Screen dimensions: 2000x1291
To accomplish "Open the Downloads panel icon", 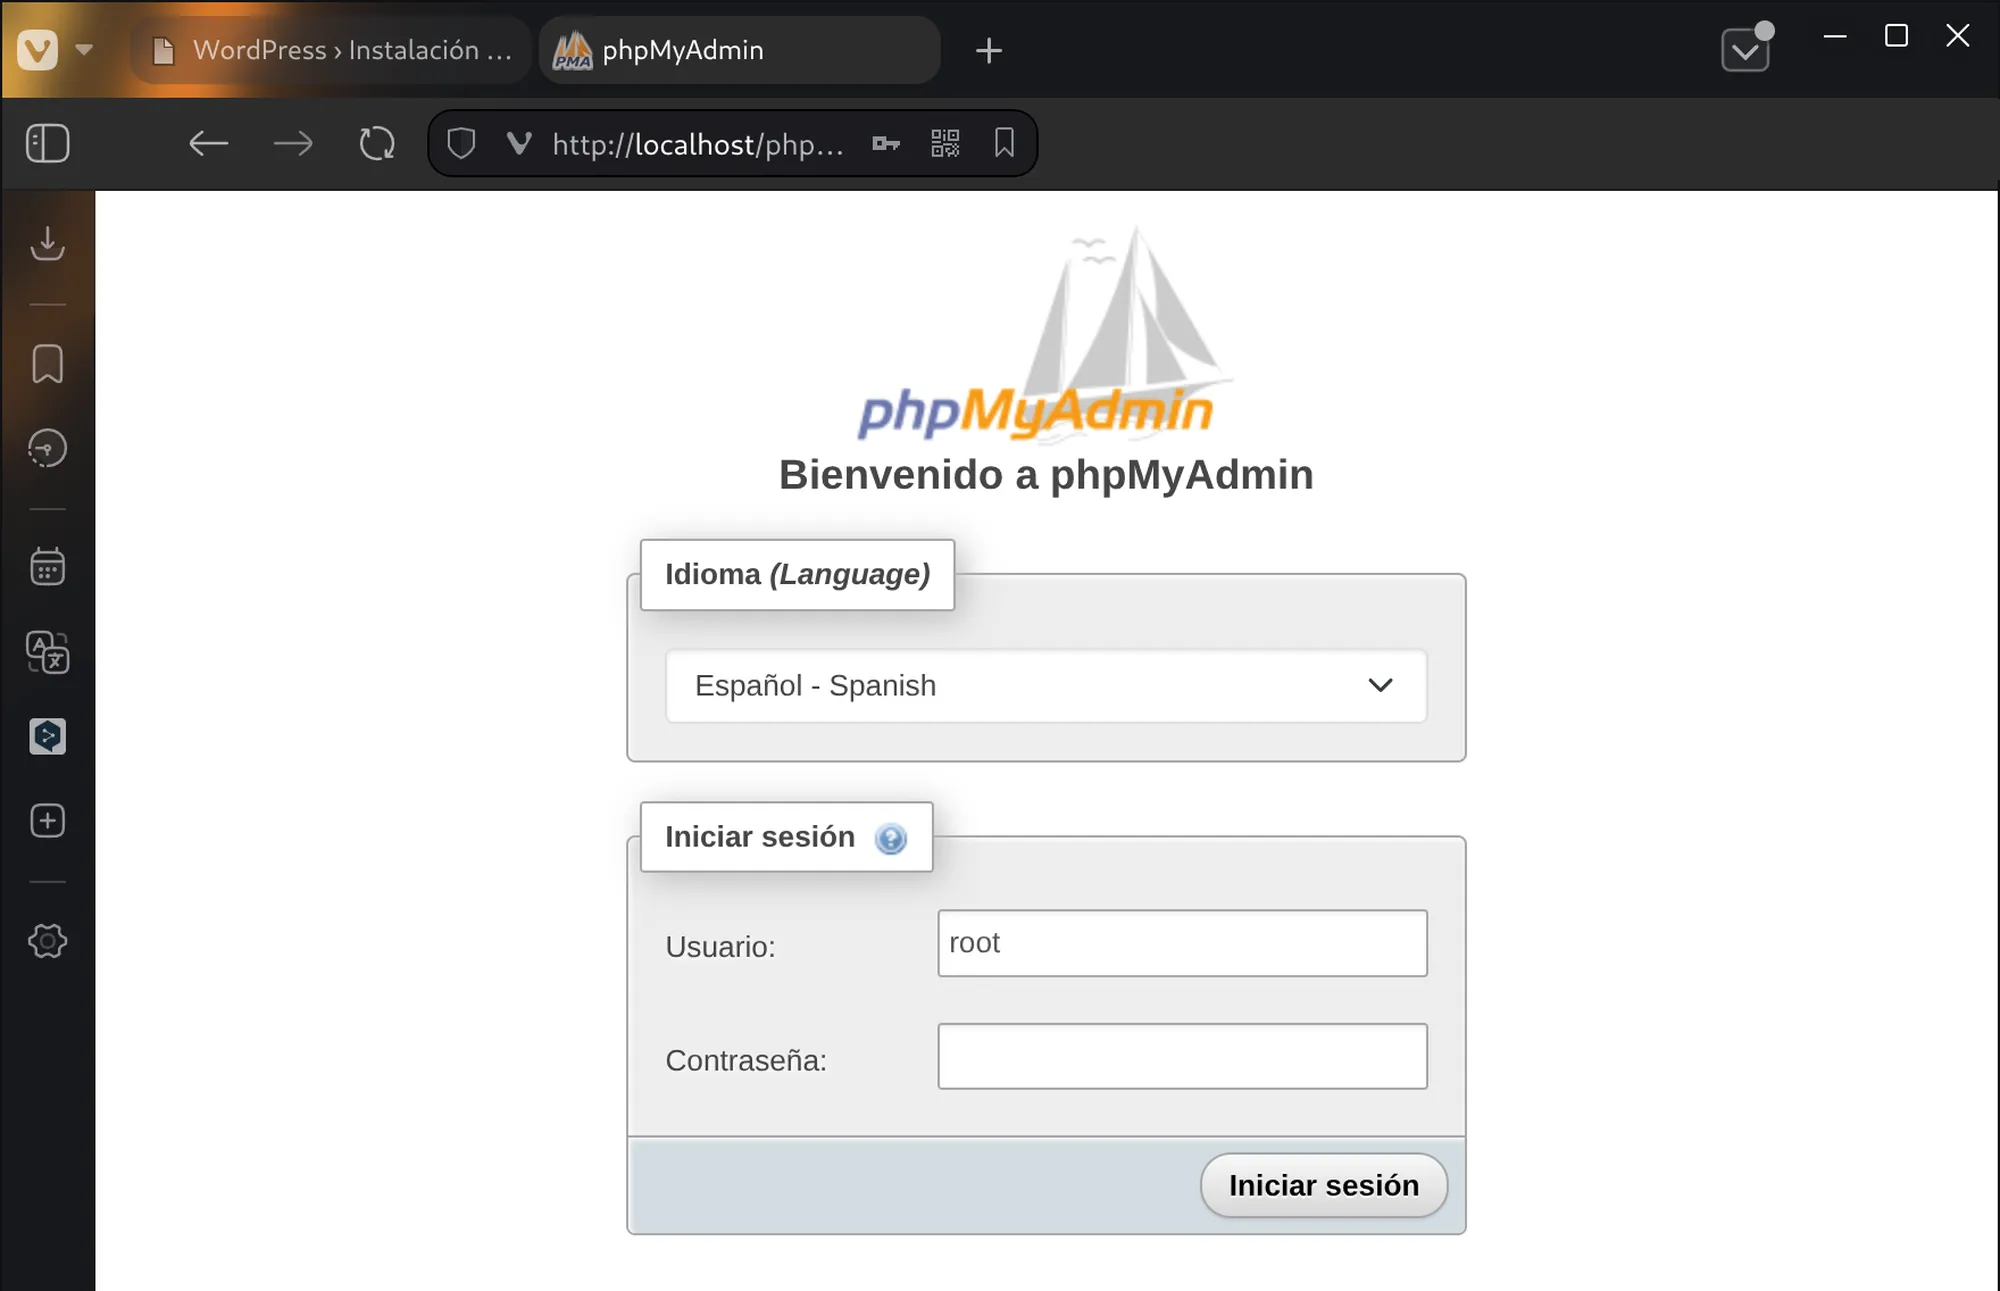I will pyautogui.click(x=47, y=243).
